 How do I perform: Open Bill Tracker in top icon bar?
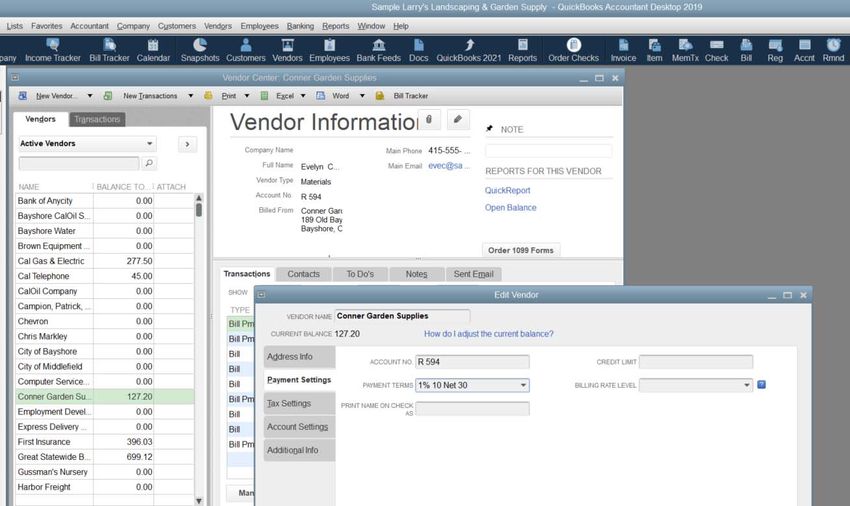click(x=109, y=50)
